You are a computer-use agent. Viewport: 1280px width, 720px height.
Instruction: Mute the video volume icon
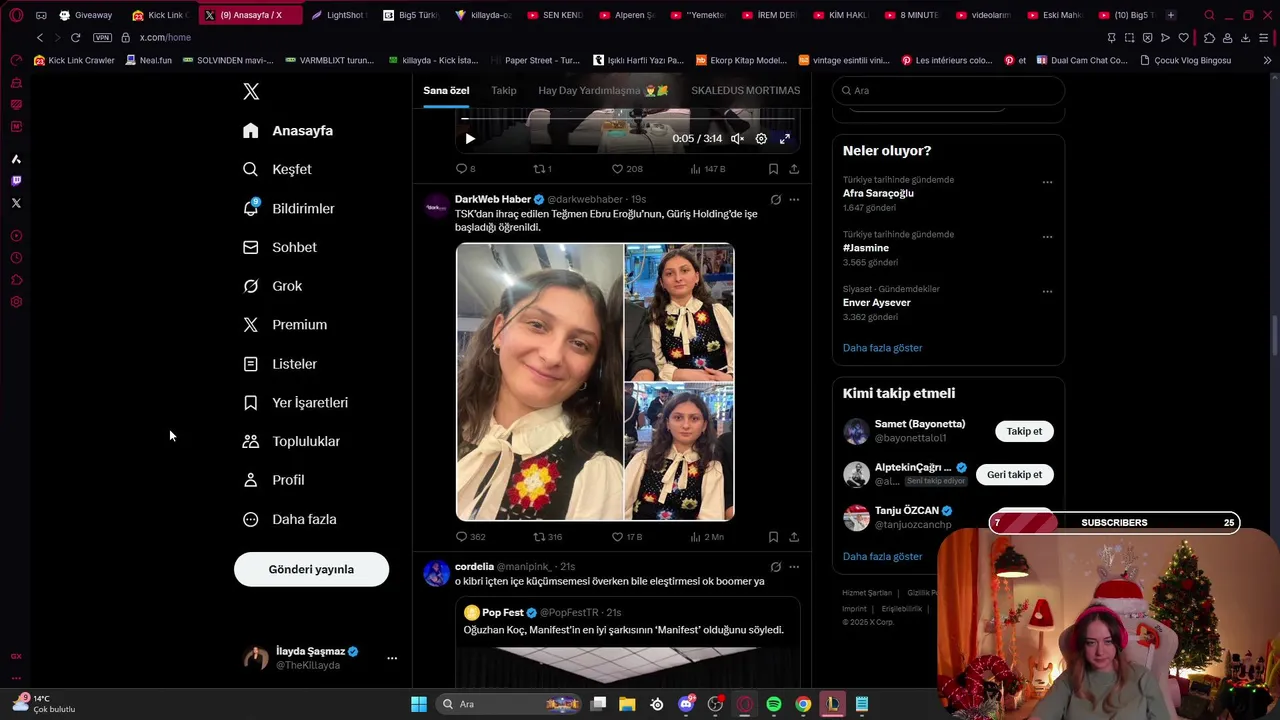(x=737, y=139)
